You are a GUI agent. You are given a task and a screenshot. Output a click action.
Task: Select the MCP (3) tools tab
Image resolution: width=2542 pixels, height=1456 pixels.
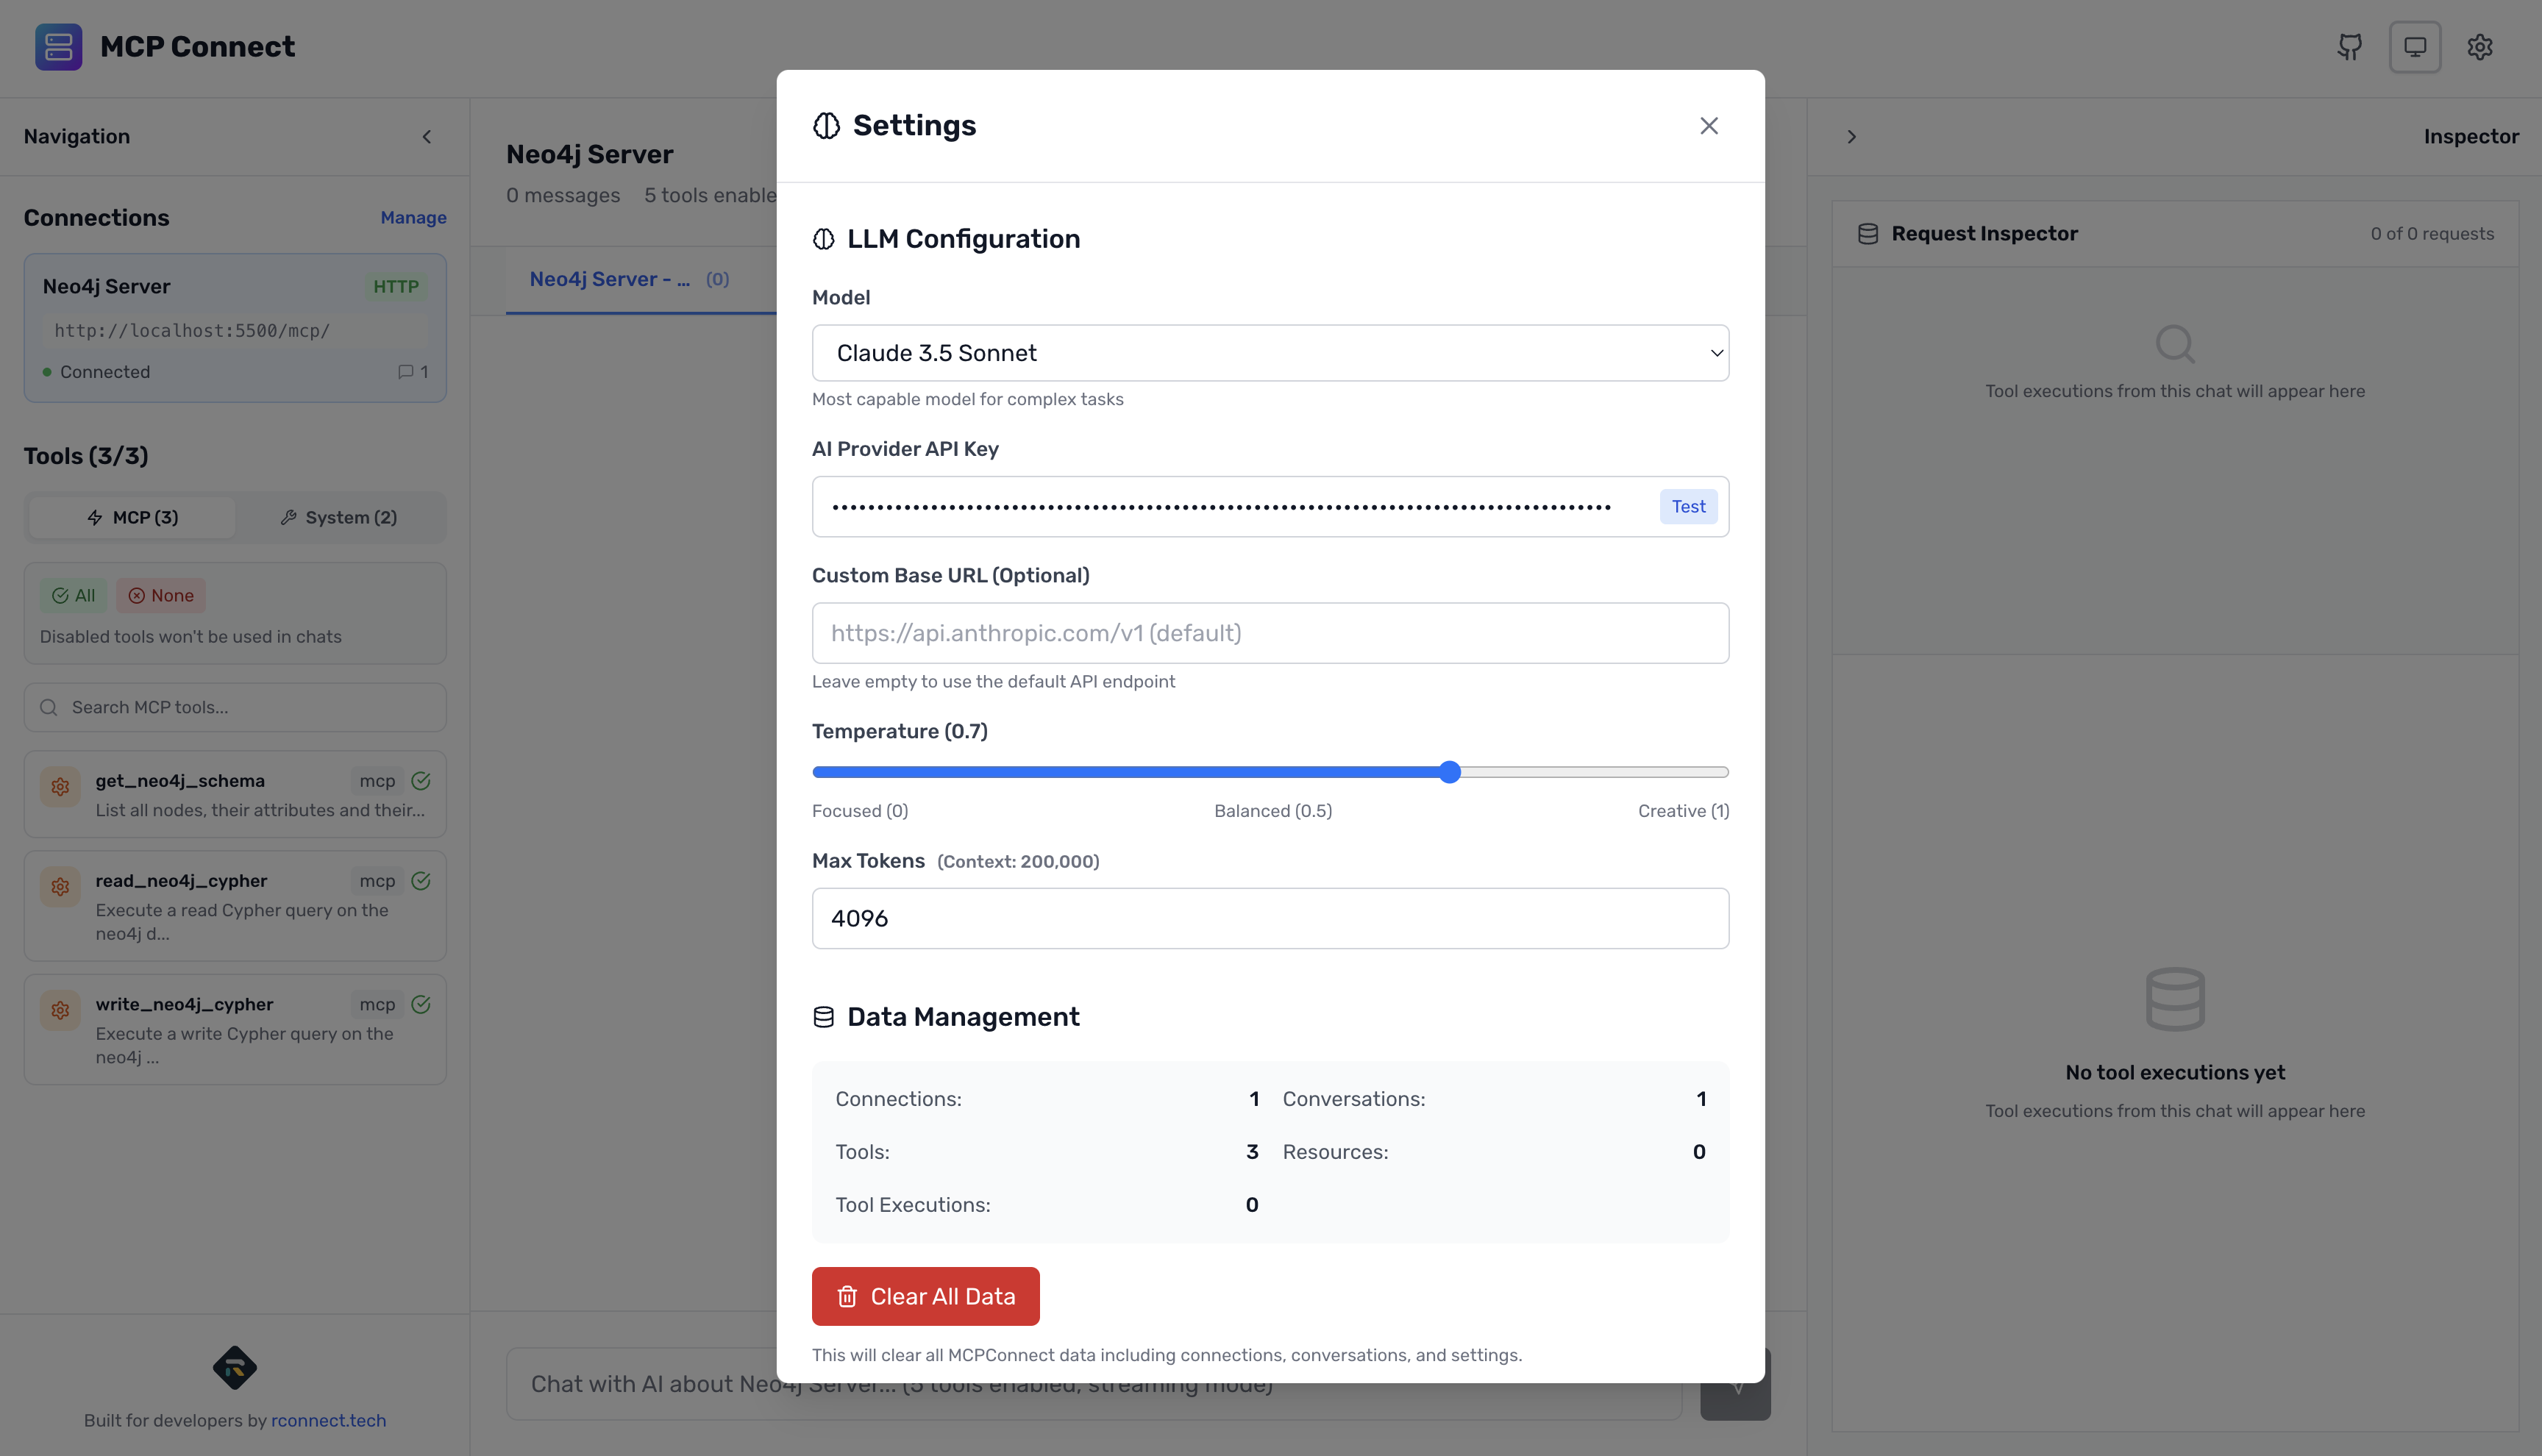132,517
